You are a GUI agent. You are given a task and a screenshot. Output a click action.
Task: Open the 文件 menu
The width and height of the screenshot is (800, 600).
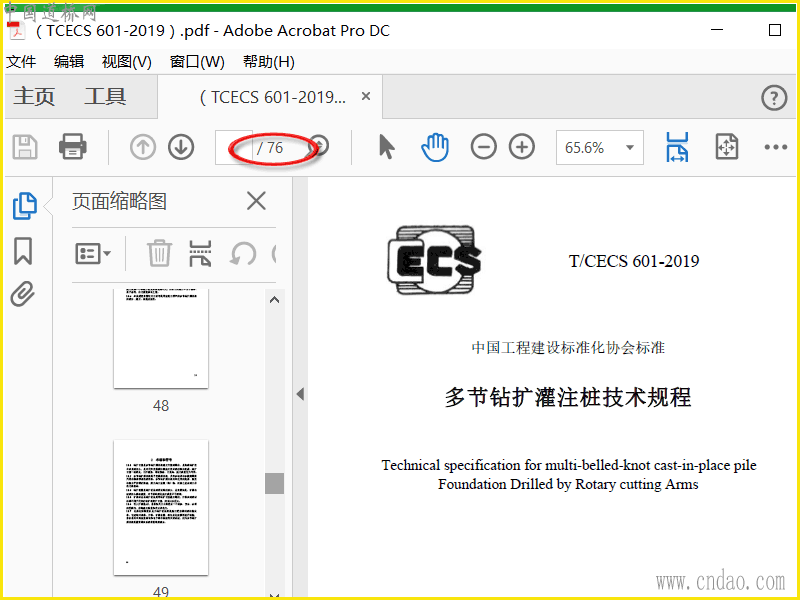pyautogui.click(x=21, y=62)
